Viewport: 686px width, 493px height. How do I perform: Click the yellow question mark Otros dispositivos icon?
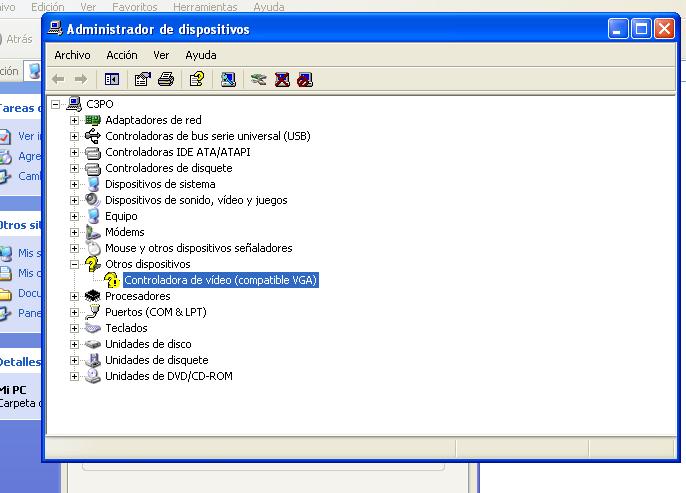[93, 264]
